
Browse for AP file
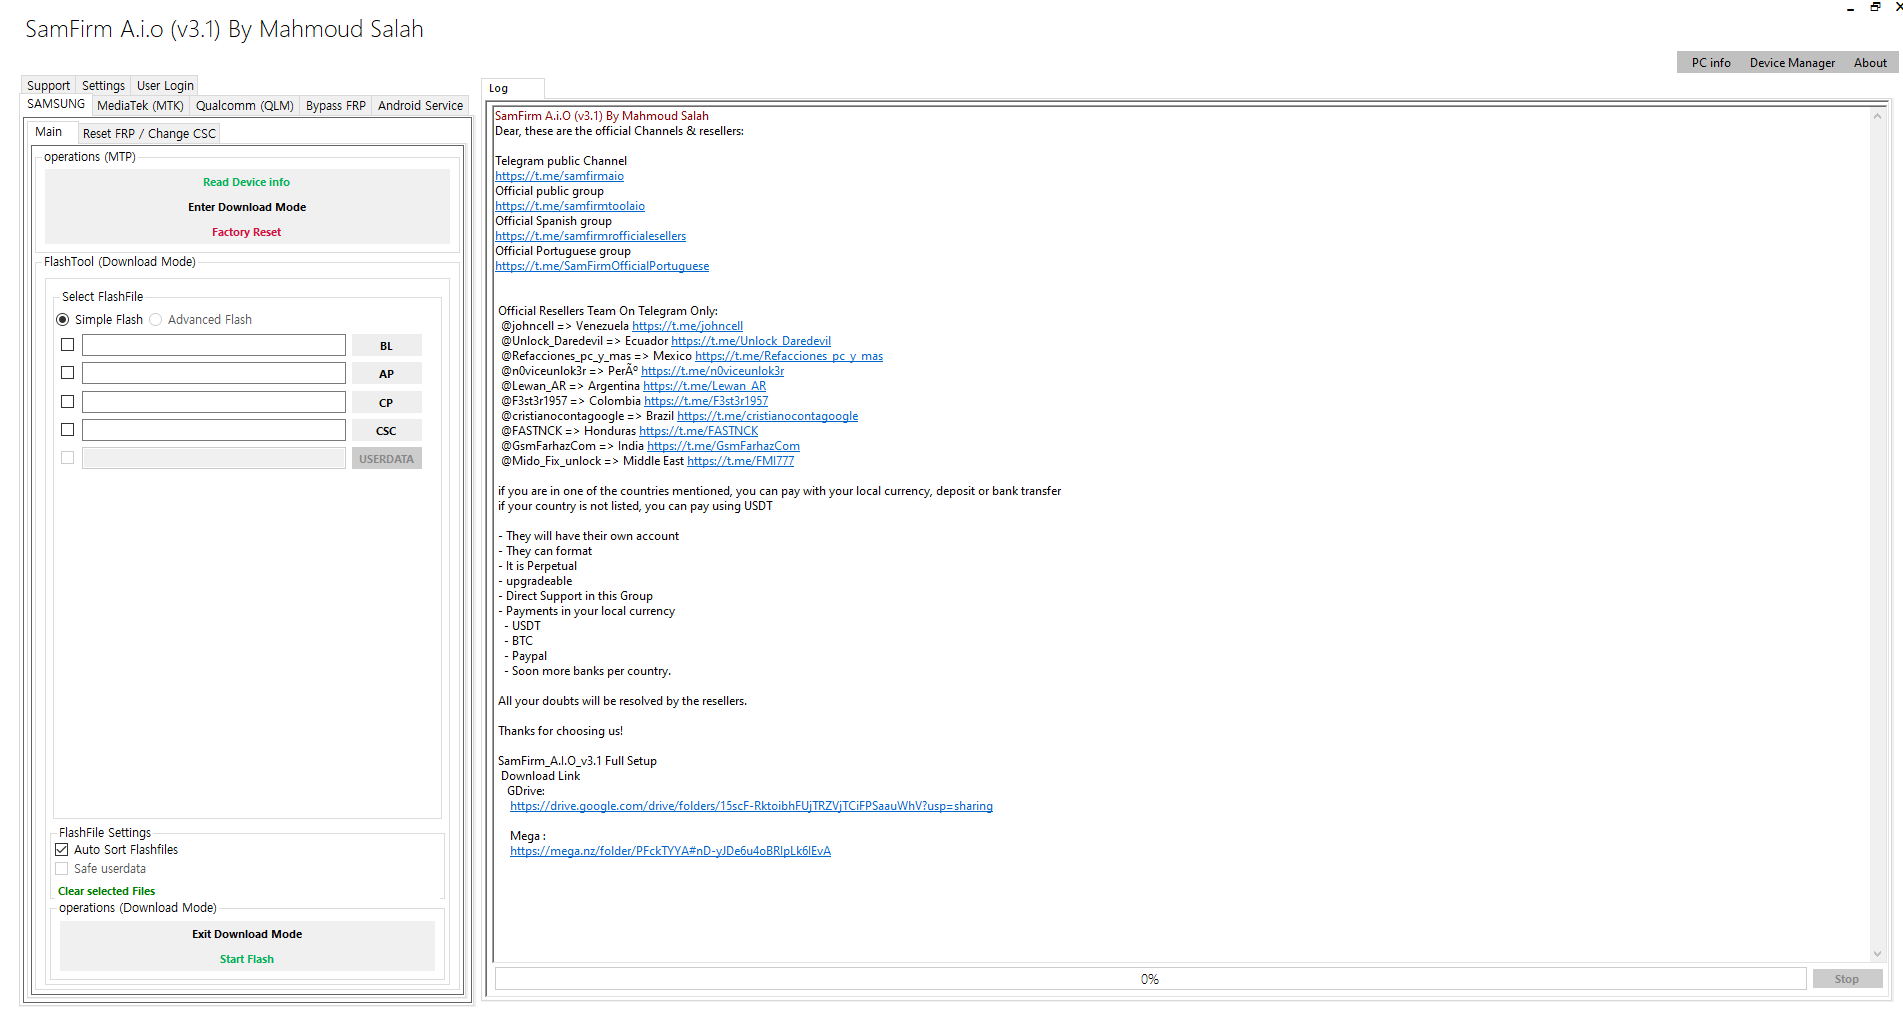(x=386, y=374)
